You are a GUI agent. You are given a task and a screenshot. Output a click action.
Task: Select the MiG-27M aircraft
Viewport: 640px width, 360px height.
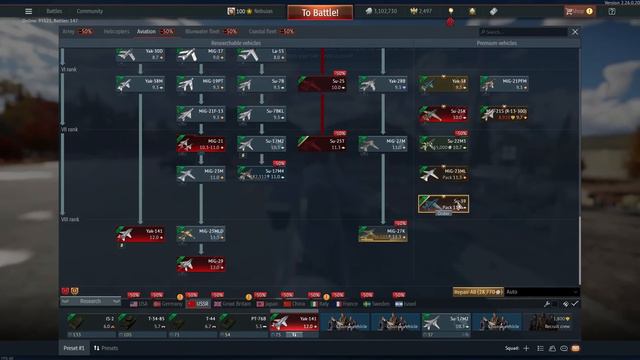tap(383, 144)
